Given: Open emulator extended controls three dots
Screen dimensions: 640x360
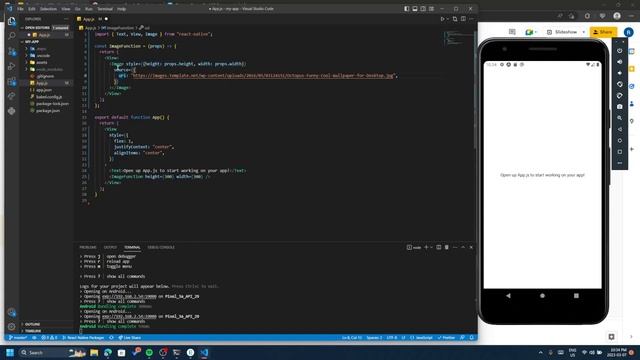Looking at the screenshot, I should (620, 163).
